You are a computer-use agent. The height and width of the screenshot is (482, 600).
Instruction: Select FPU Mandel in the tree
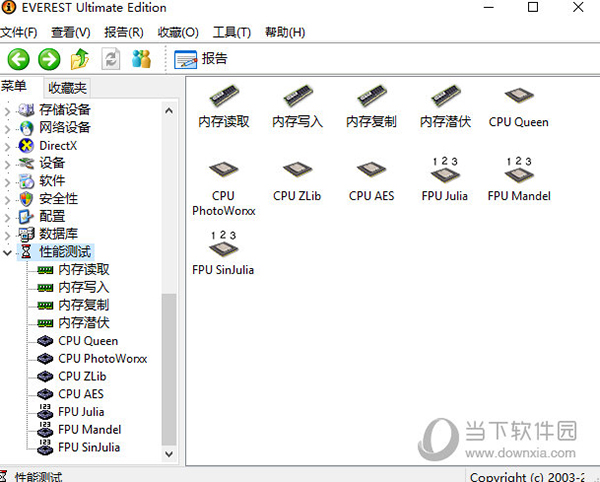point(90,430)
